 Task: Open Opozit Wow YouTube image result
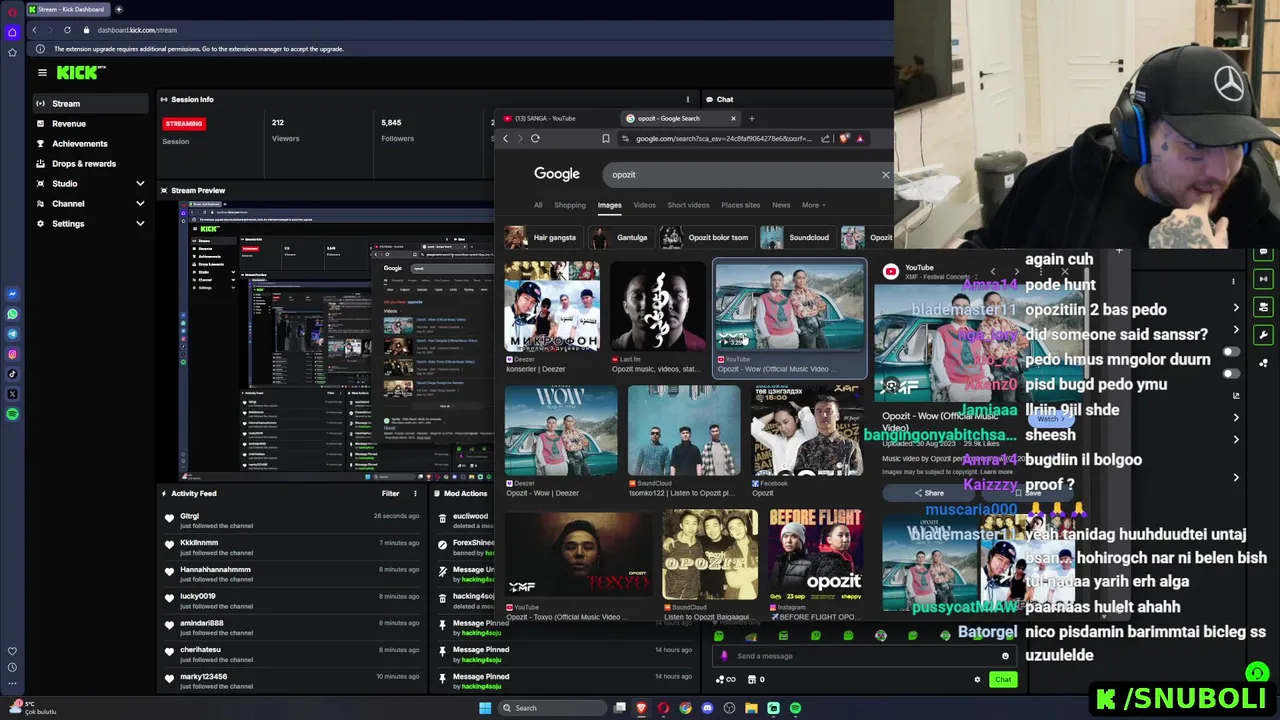(790, 317)
